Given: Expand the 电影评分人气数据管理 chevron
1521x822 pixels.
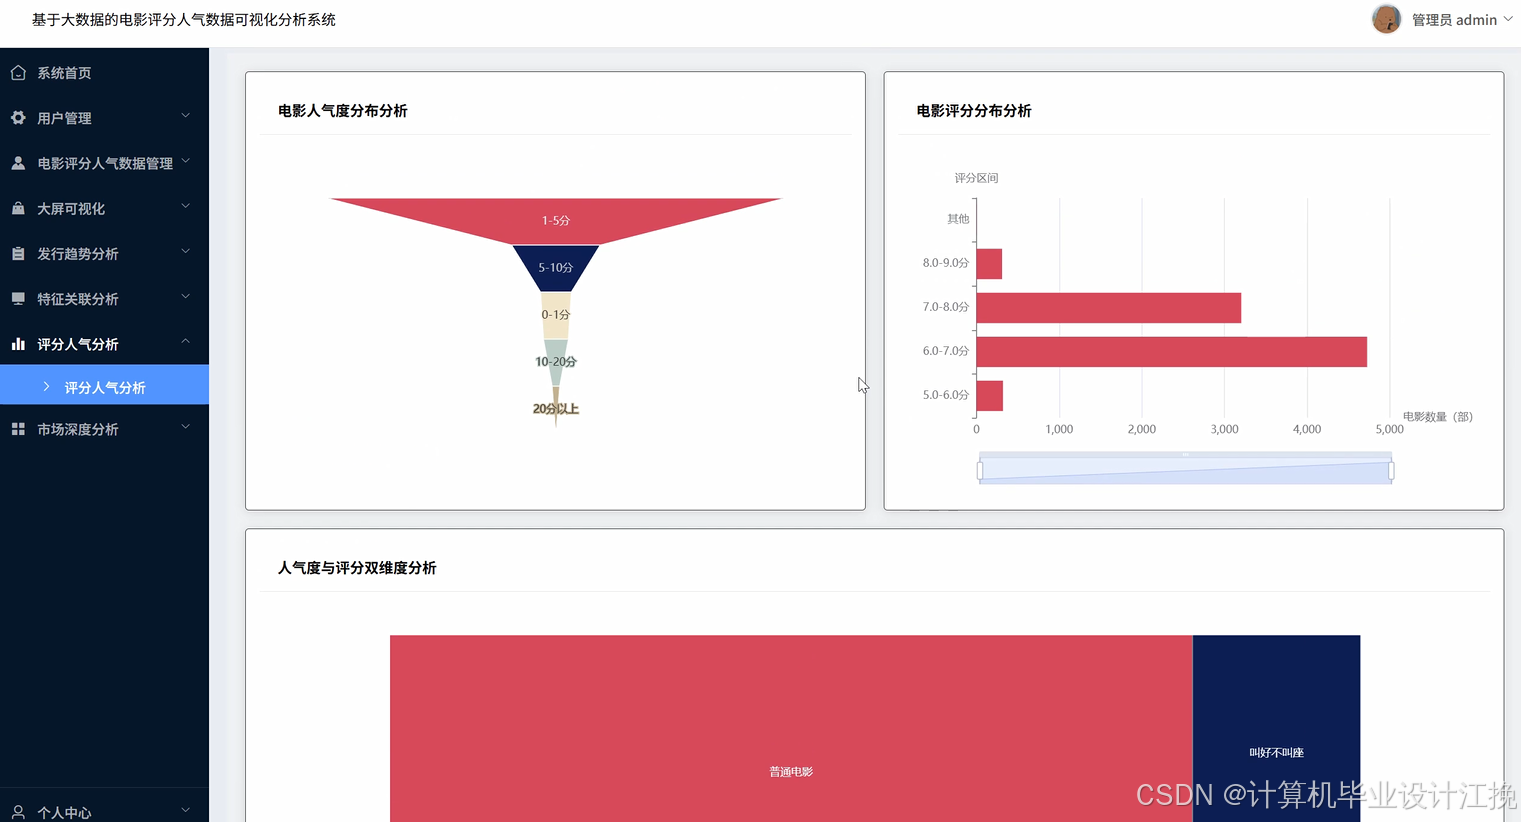Looking at the screenshot, I should point(186,161).
